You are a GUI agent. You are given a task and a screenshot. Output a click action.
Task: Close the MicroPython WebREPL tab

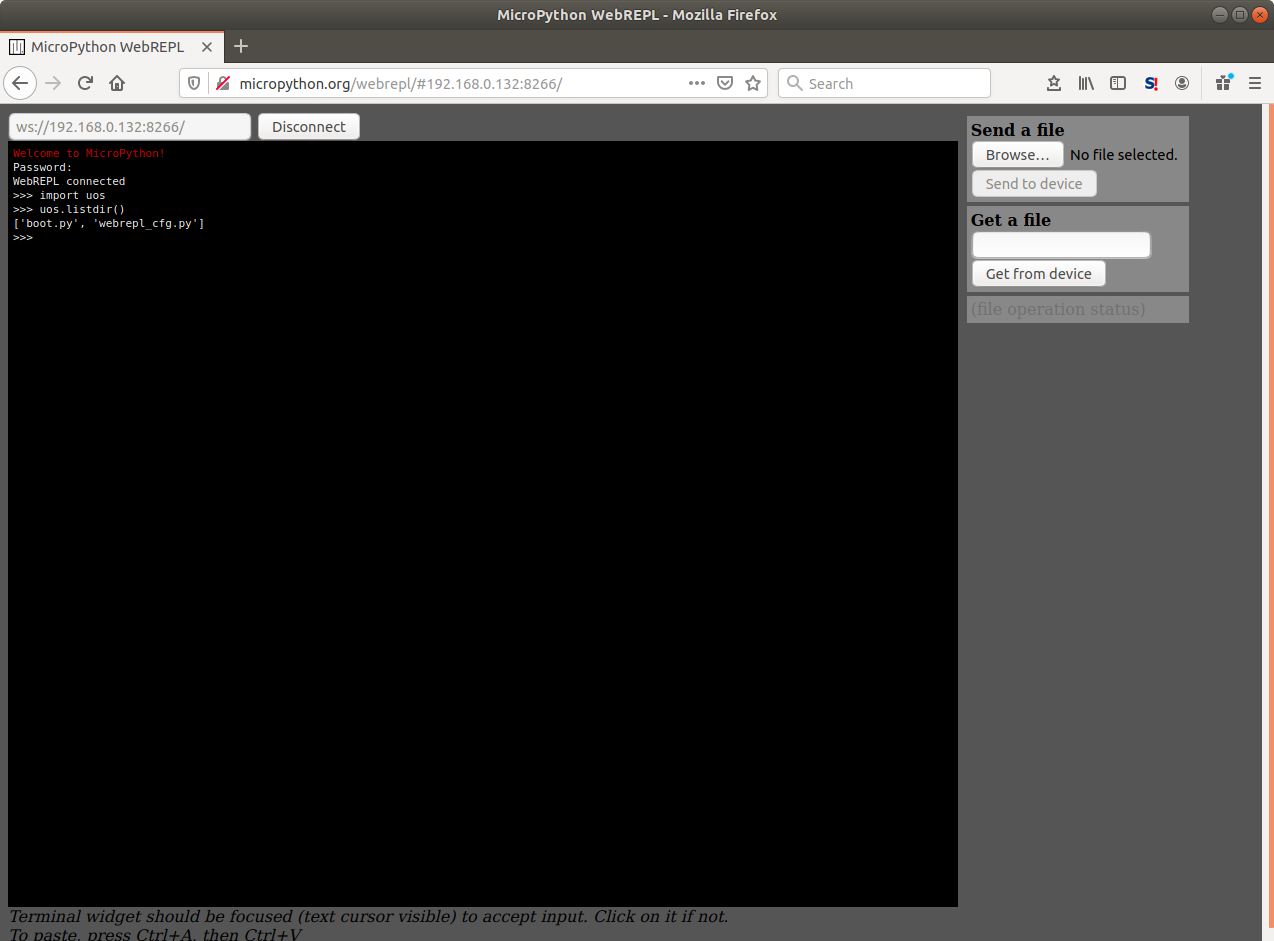tap(207, 47)
